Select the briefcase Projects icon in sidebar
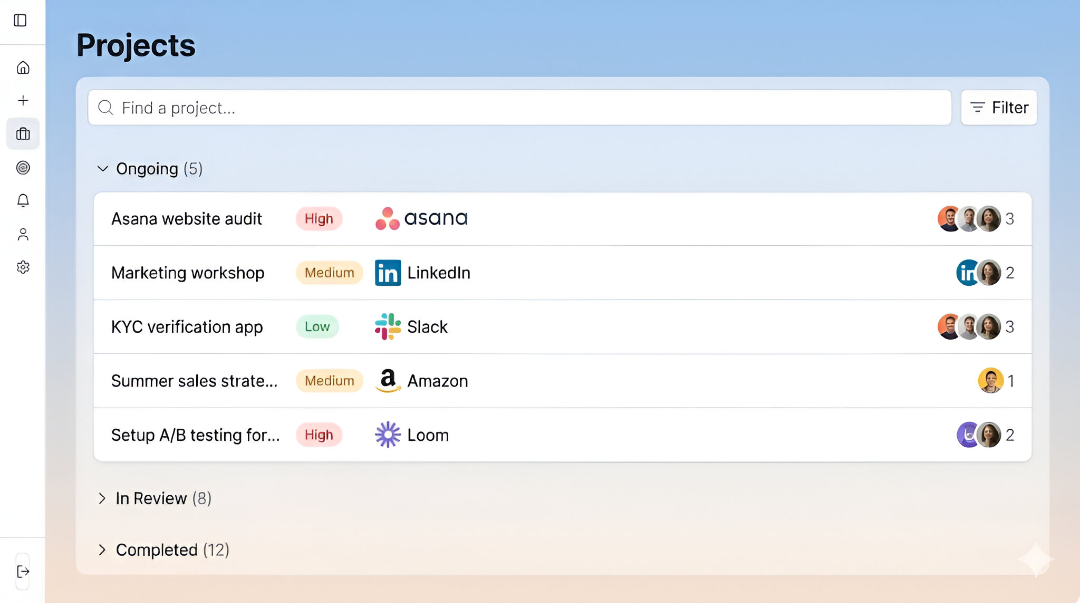Viewport: 1080px width, 603px height. pos(22,133)
